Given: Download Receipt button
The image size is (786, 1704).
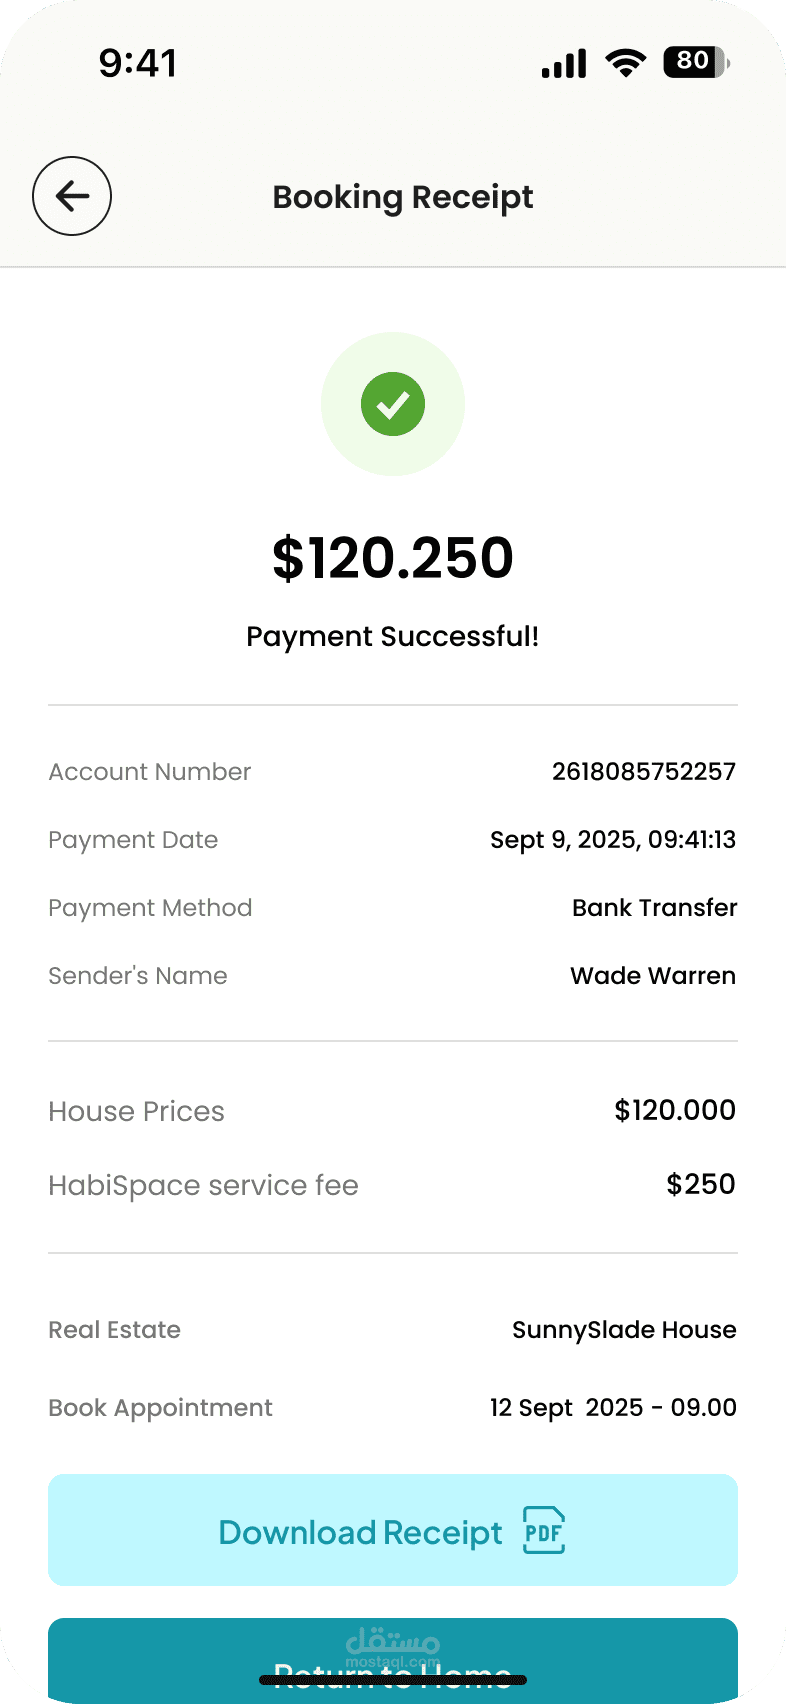Looking at the screenshot, I should (x=393, y=1530).
